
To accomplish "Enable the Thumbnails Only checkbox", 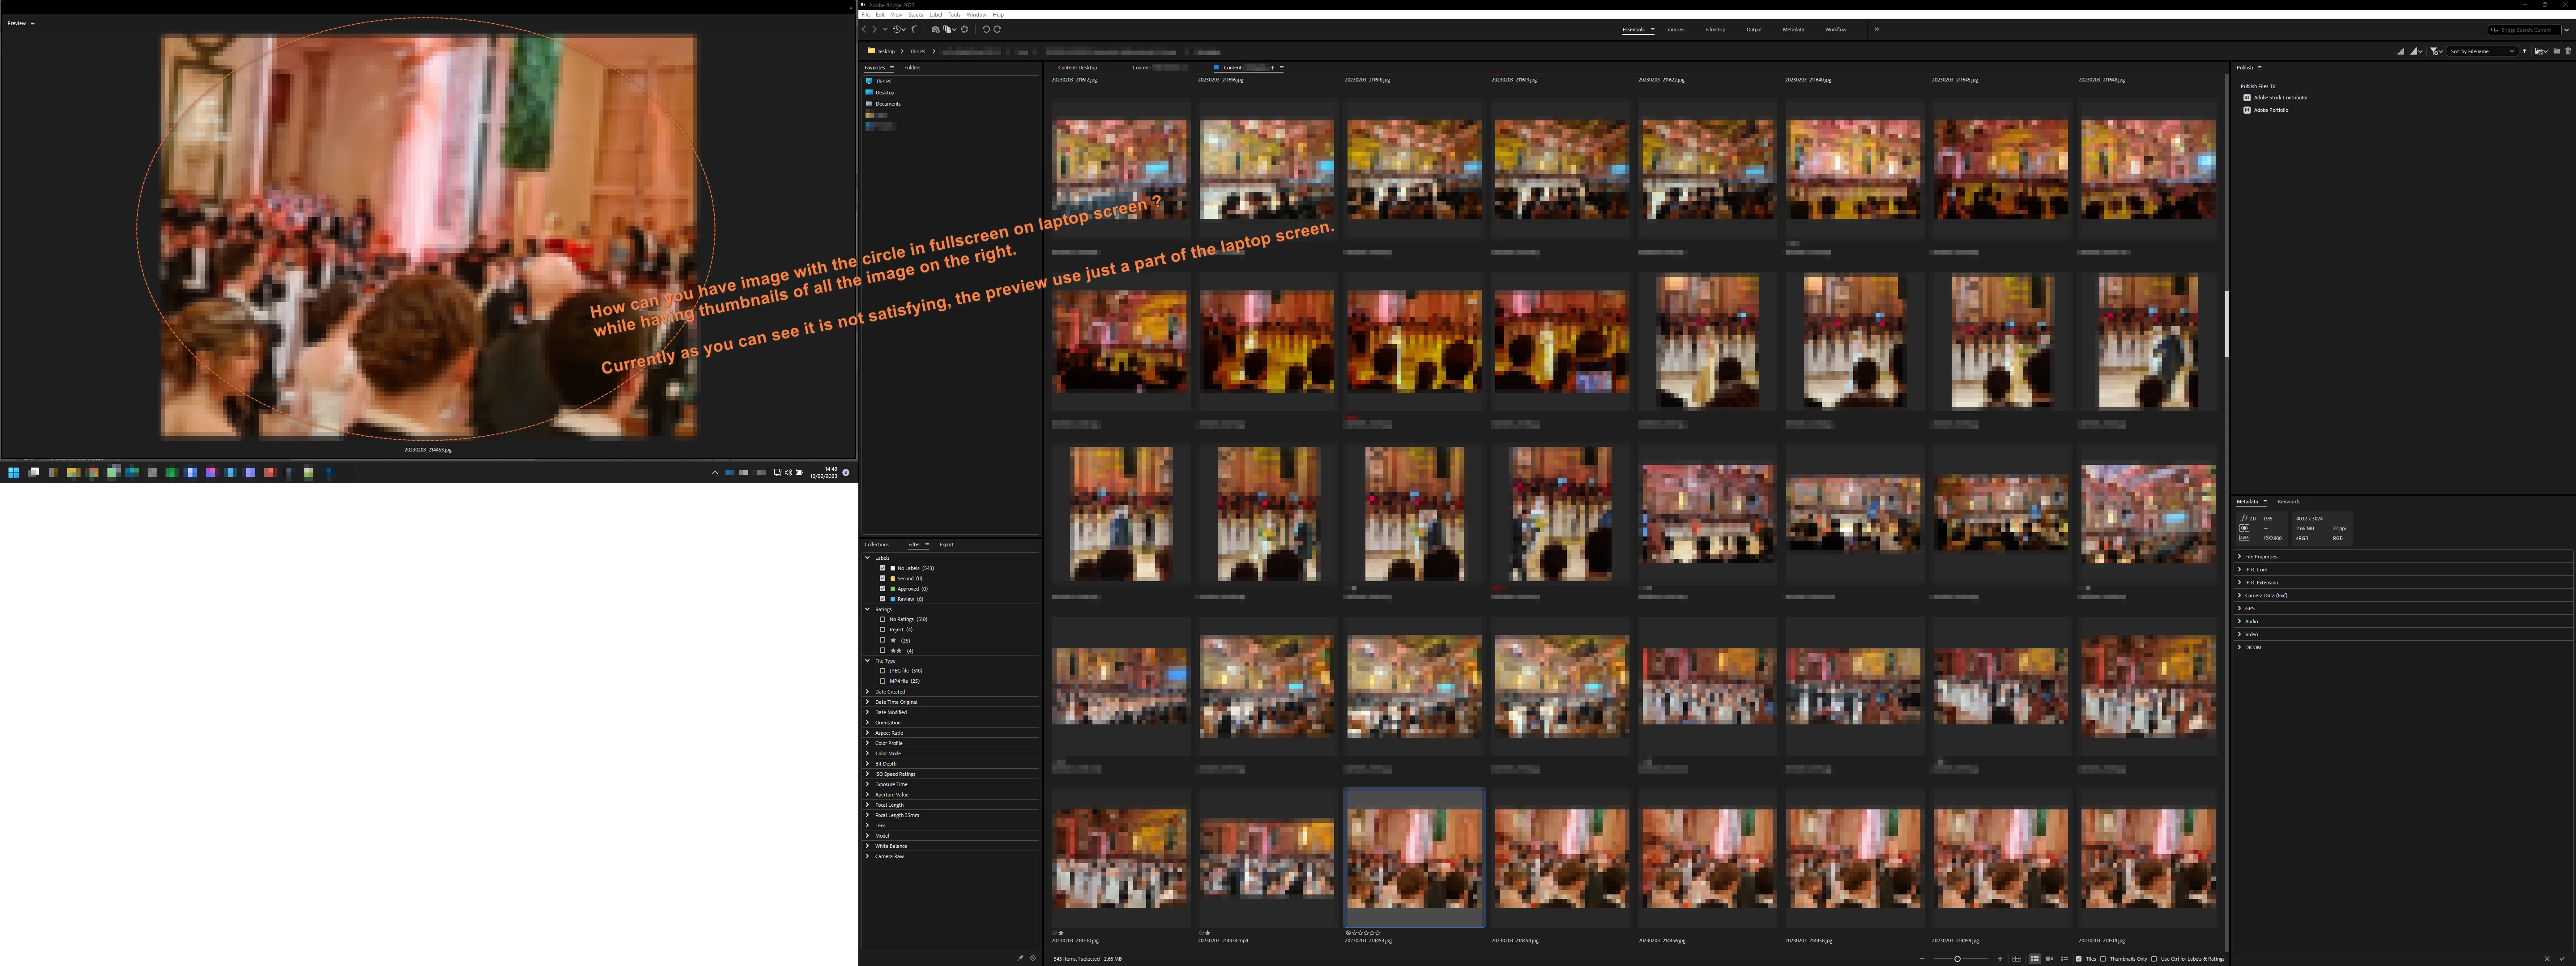I will [x=2103, y=959].
